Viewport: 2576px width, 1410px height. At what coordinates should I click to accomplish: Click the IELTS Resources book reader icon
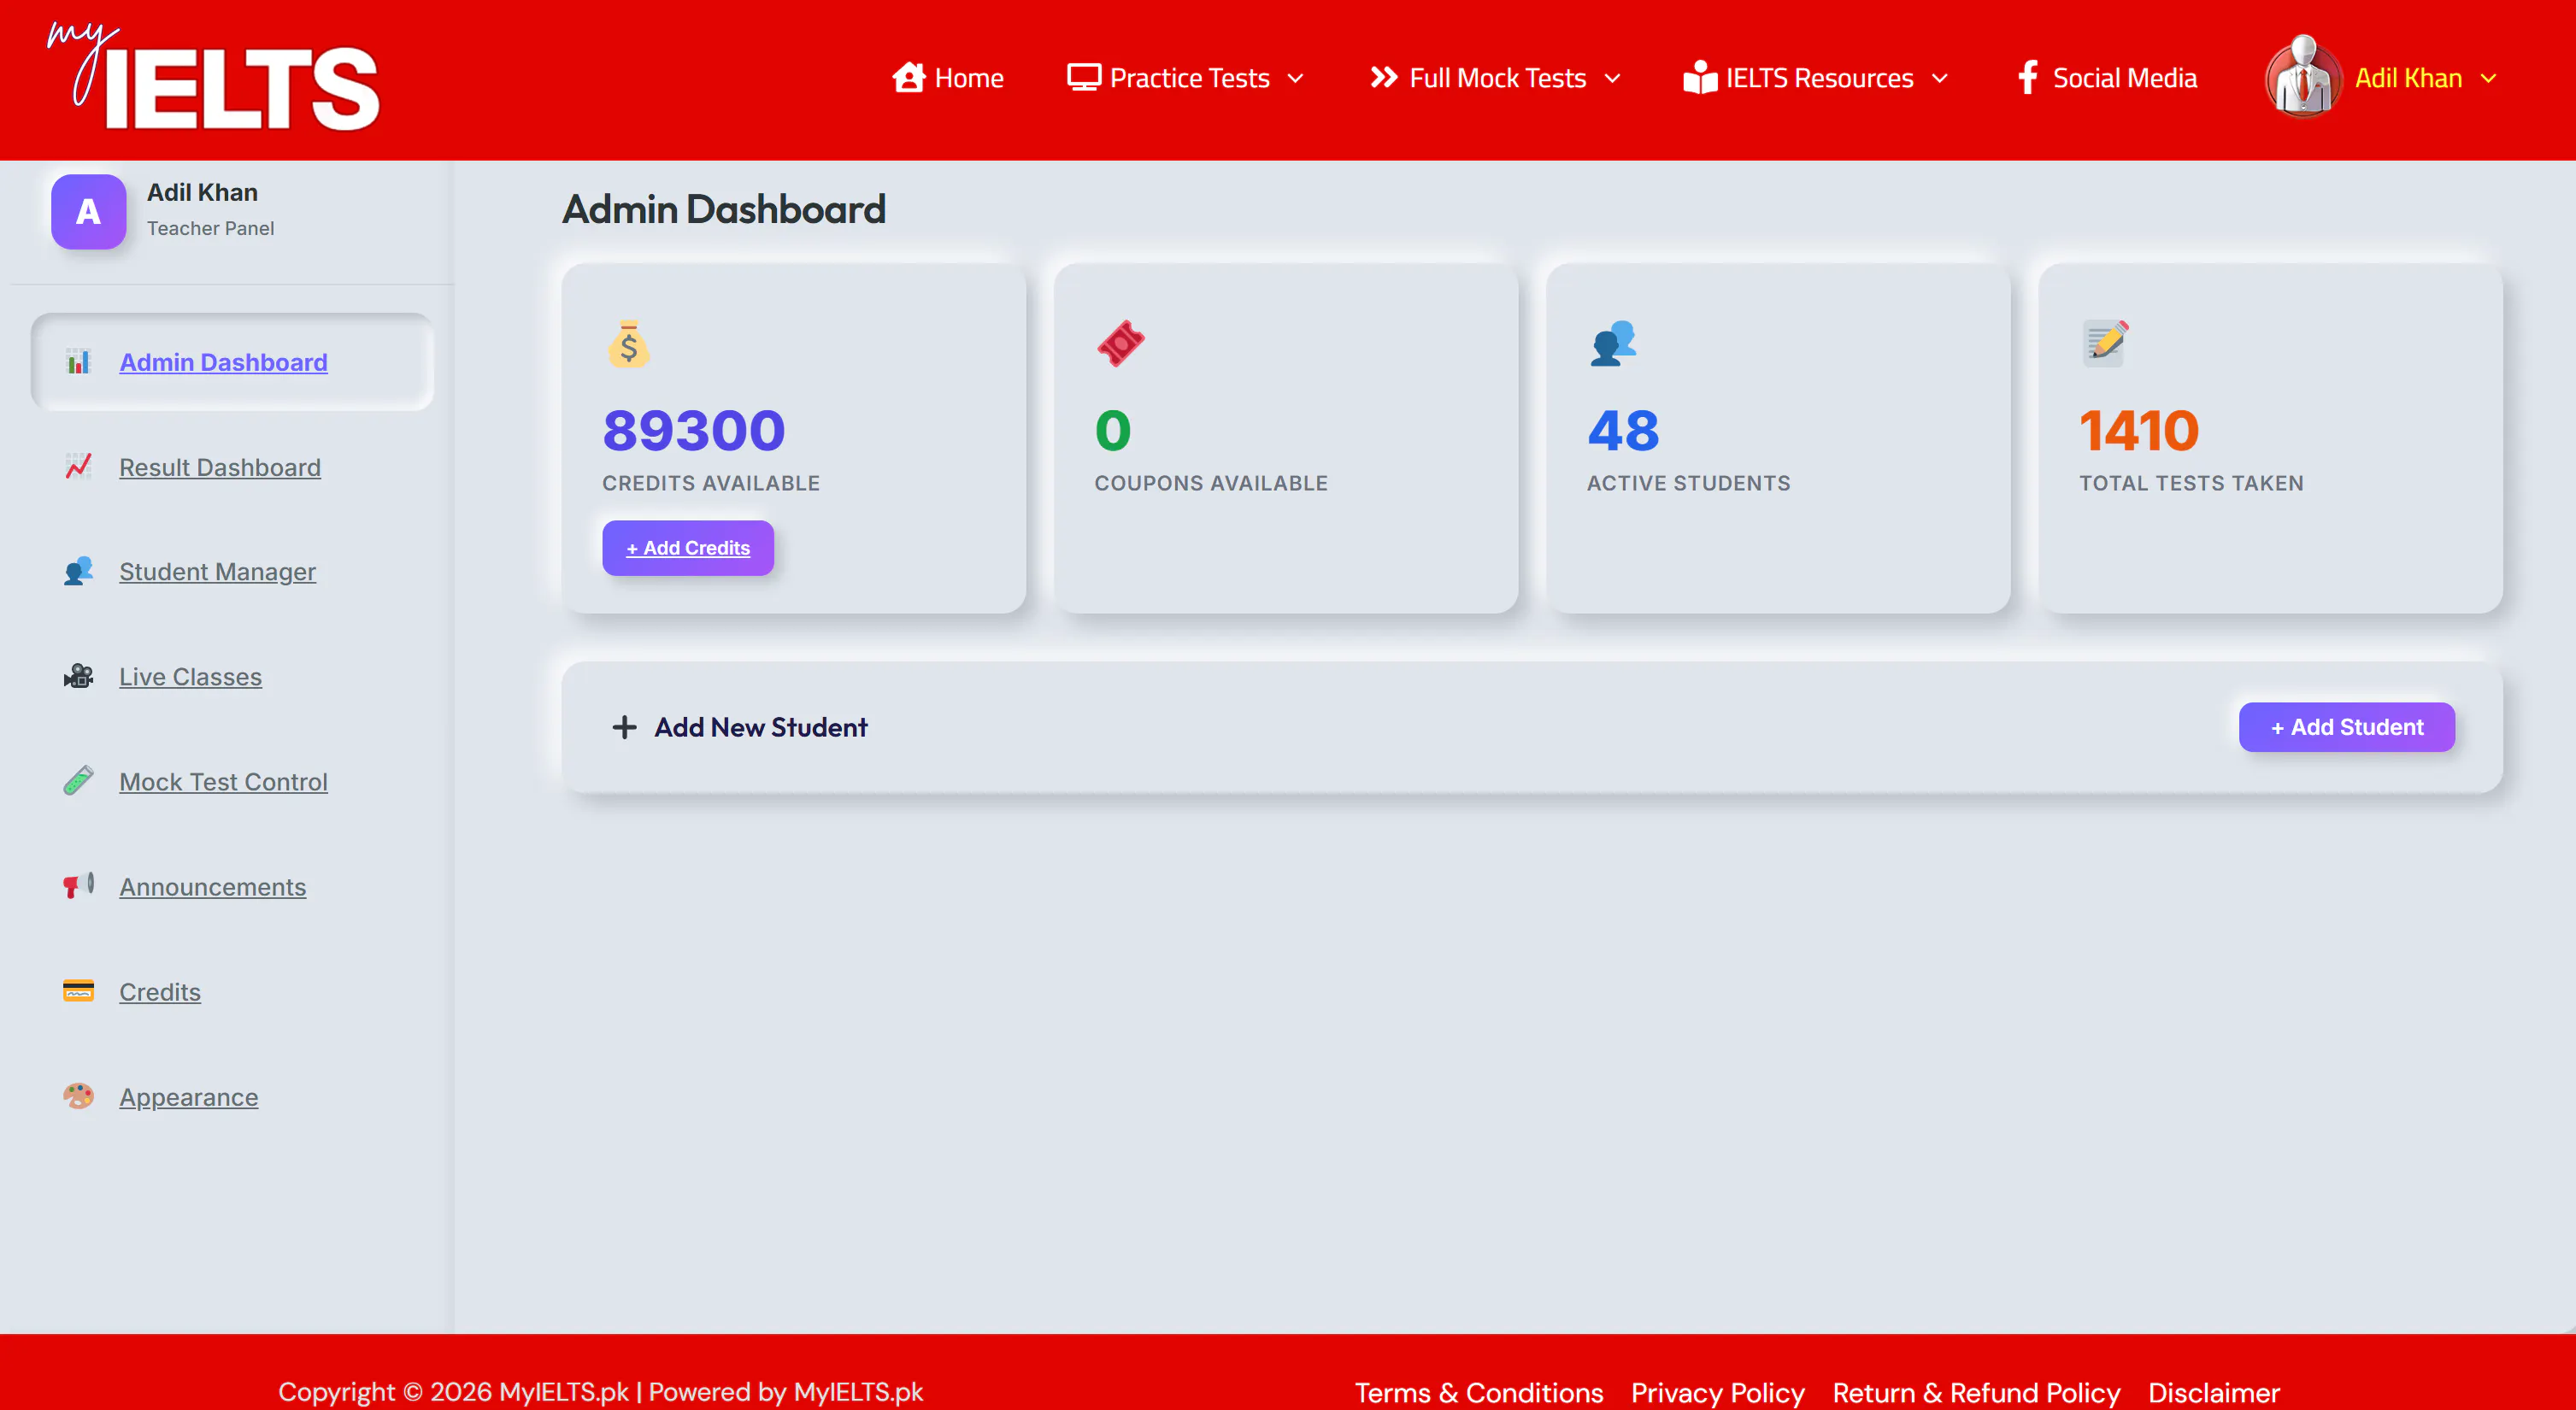click(x=1700, y=77)
